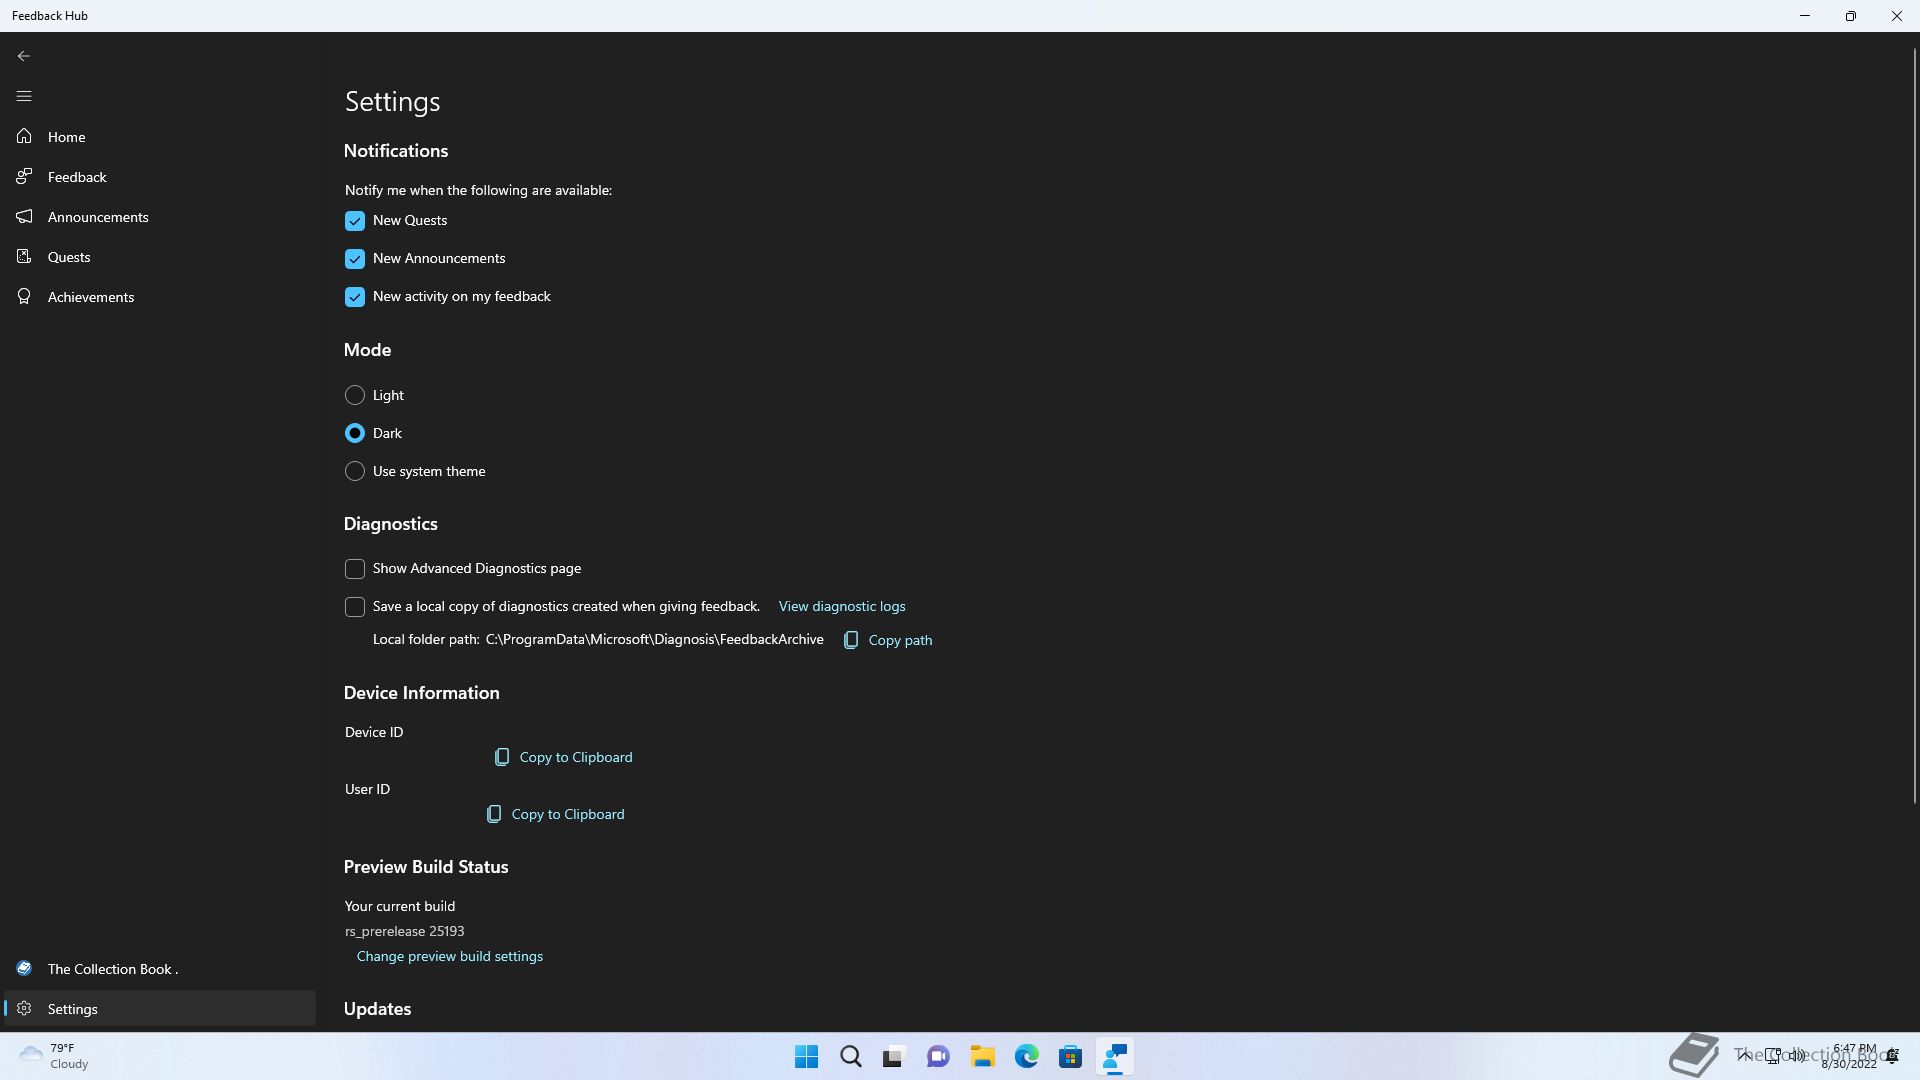Open The Collection Book account entry
1920x1080 pixels.
click(x=112, y=969)
